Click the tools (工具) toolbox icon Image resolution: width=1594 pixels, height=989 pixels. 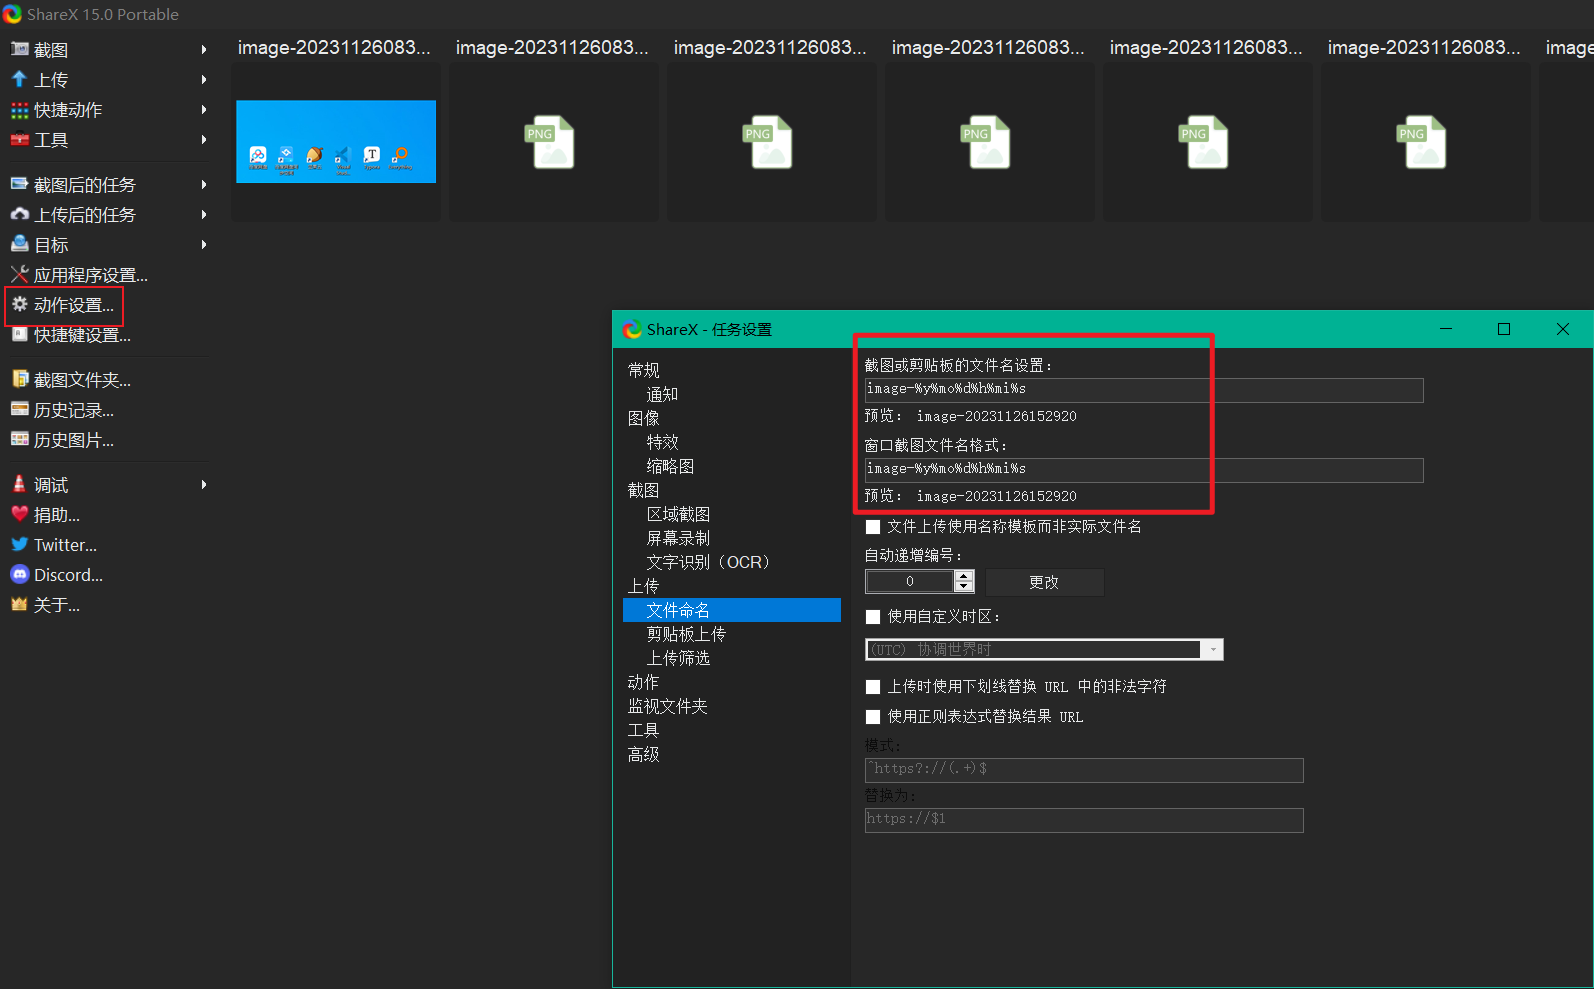19,139
